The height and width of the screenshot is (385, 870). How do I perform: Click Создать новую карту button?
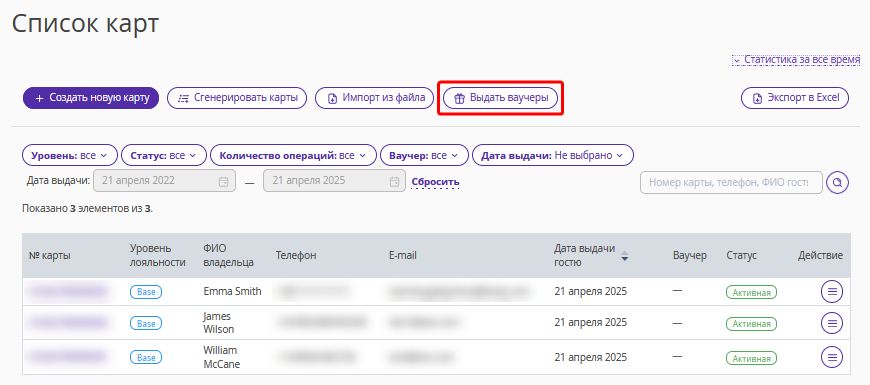click(91, 98)
